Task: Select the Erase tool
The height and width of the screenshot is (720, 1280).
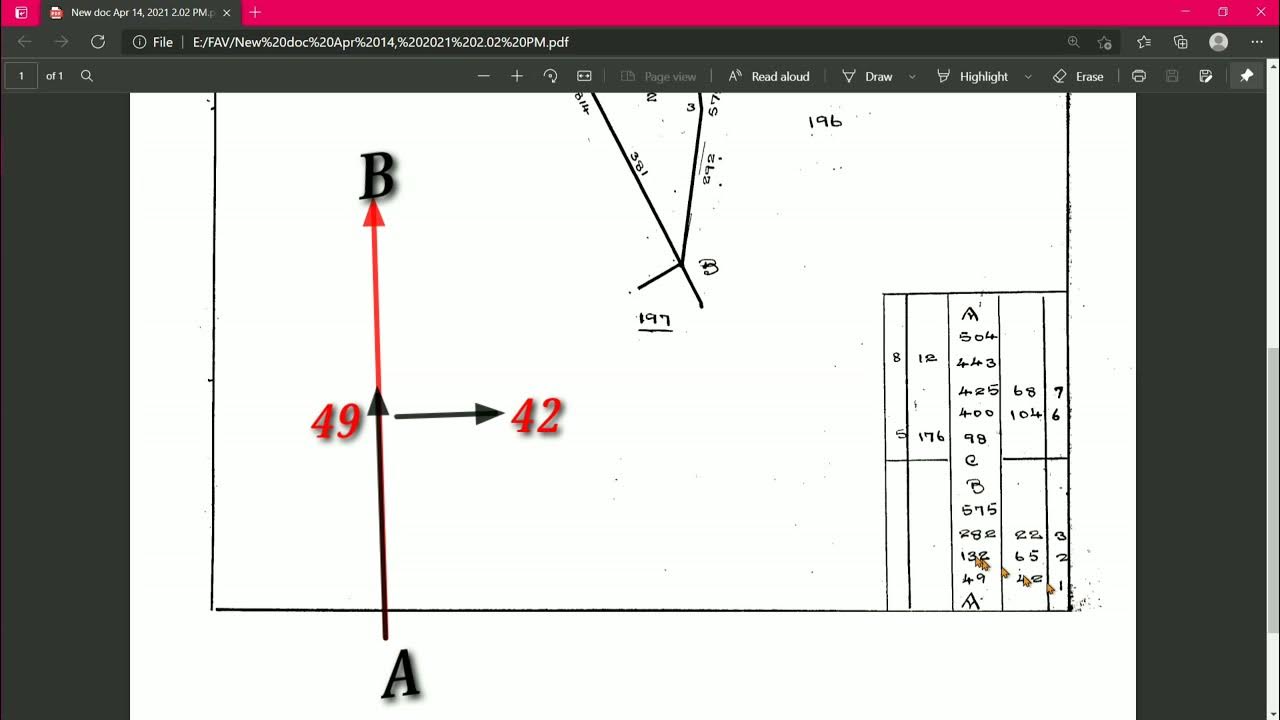Action: point(1078,76)
